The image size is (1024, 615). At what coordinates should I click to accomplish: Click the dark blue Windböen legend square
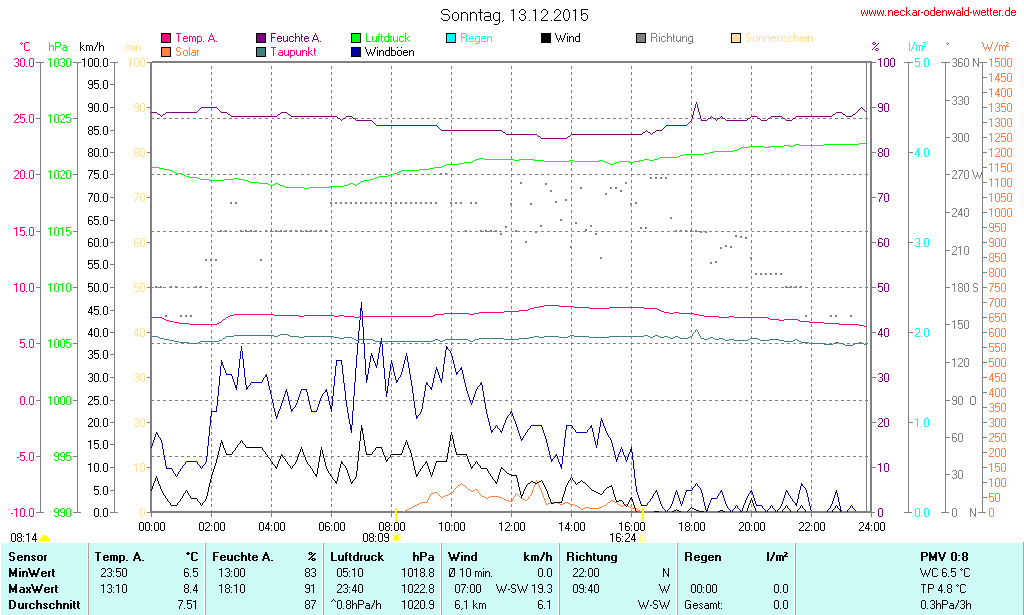pos(356,52)
